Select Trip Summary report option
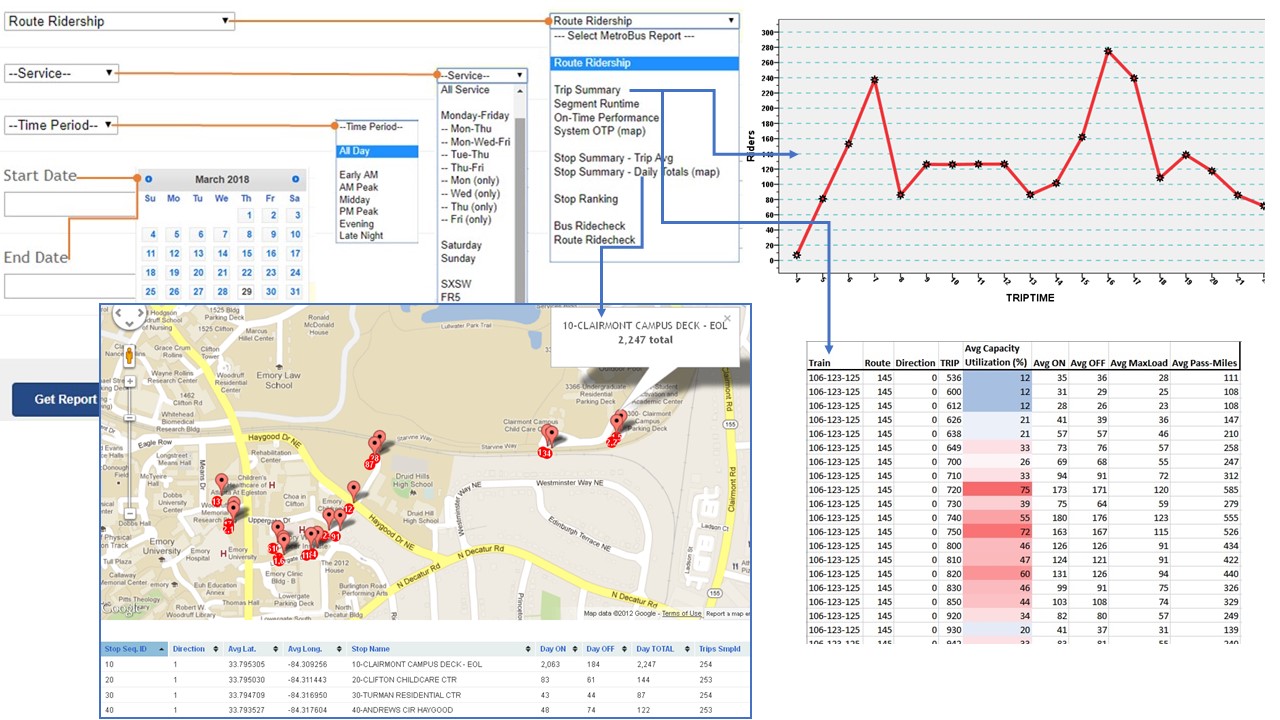1280x720 pixels. (x=588, y=90)
